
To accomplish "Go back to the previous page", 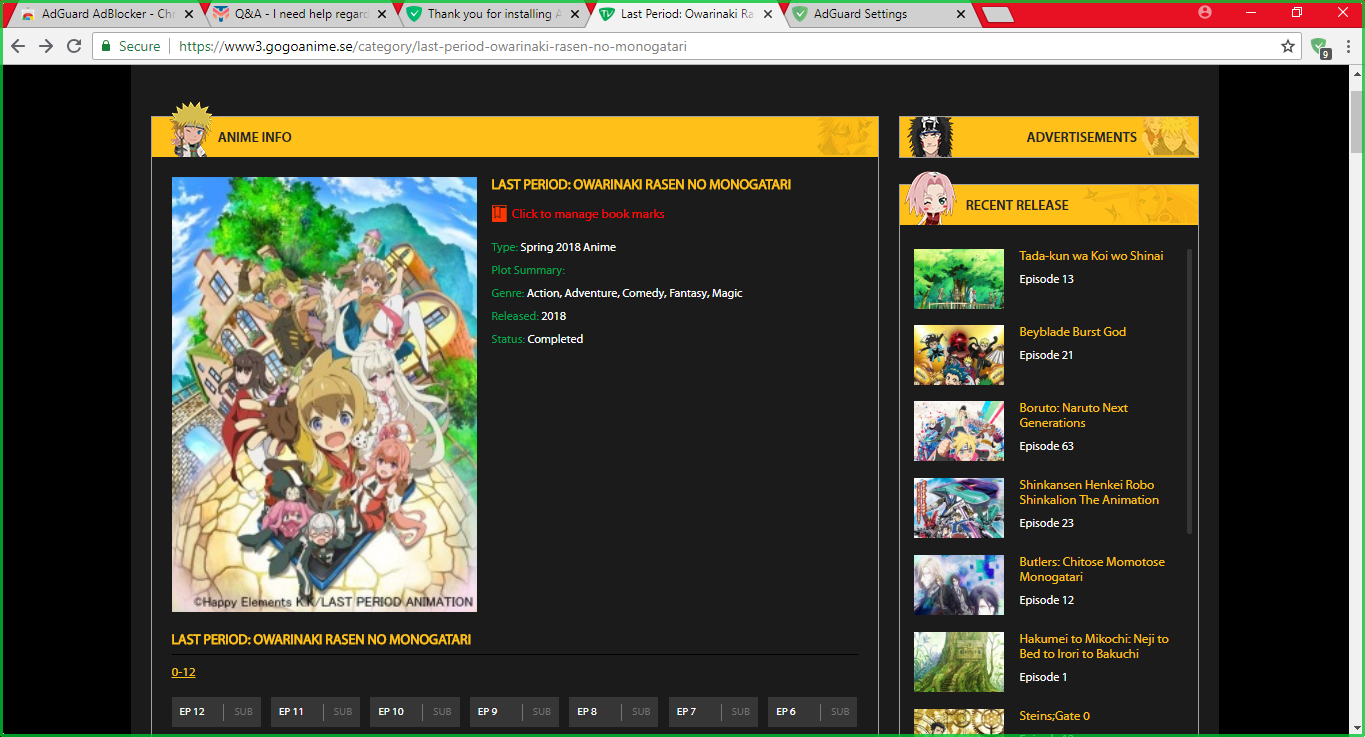I will tap(19, 46).
